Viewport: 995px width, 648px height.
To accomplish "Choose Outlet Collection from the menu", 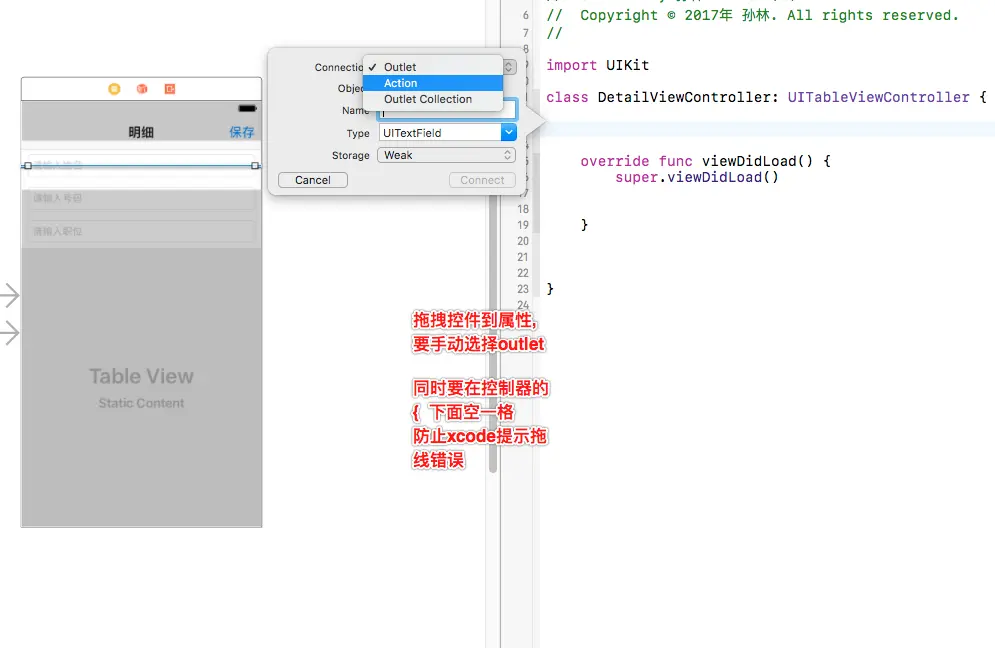I will (433, 99).
